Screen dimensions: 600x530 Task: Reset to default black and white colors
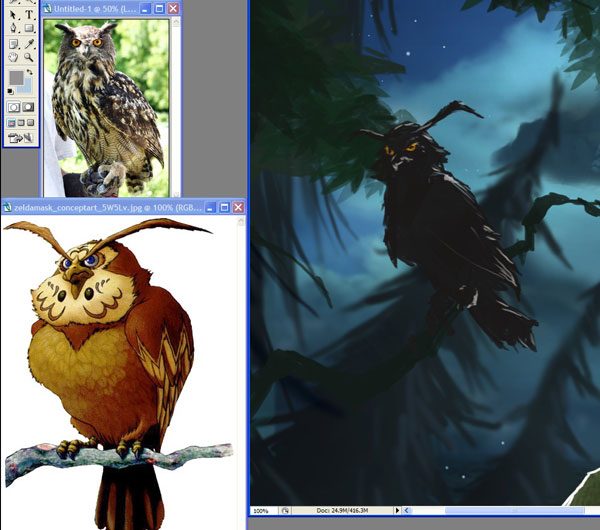click(10, 91)
